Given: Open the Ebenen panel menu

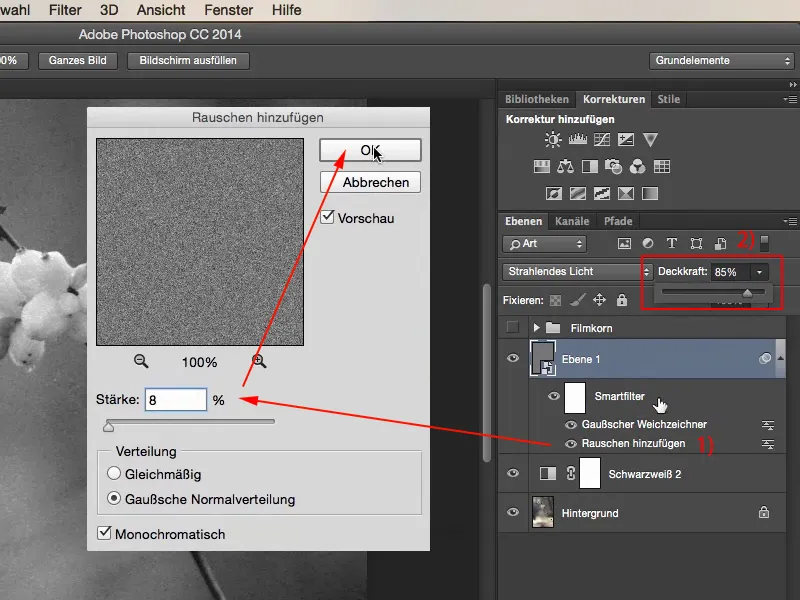Looking at the screenshot, I should [790, 221].
